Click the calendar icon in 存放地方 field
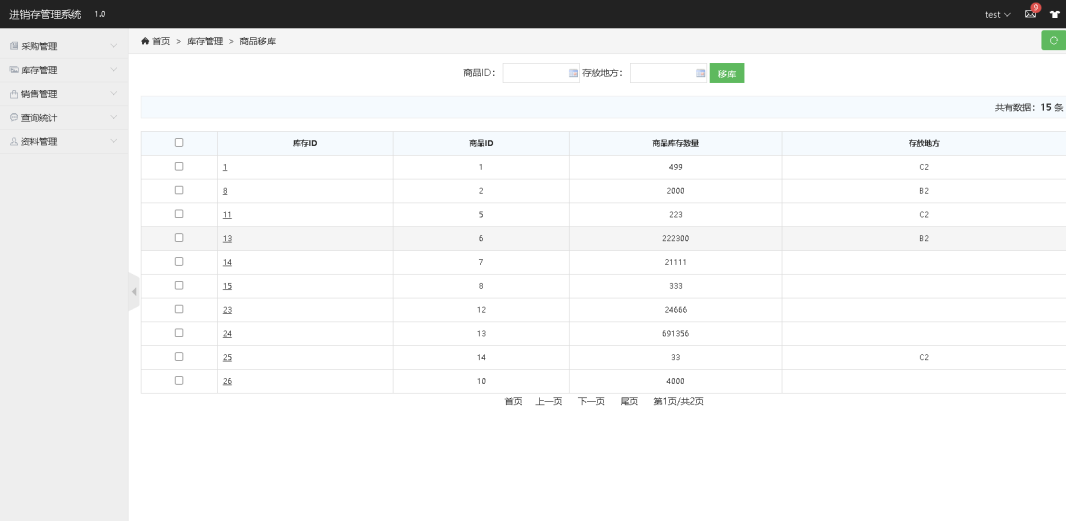The image size is (1066, 521). point(700,73)
